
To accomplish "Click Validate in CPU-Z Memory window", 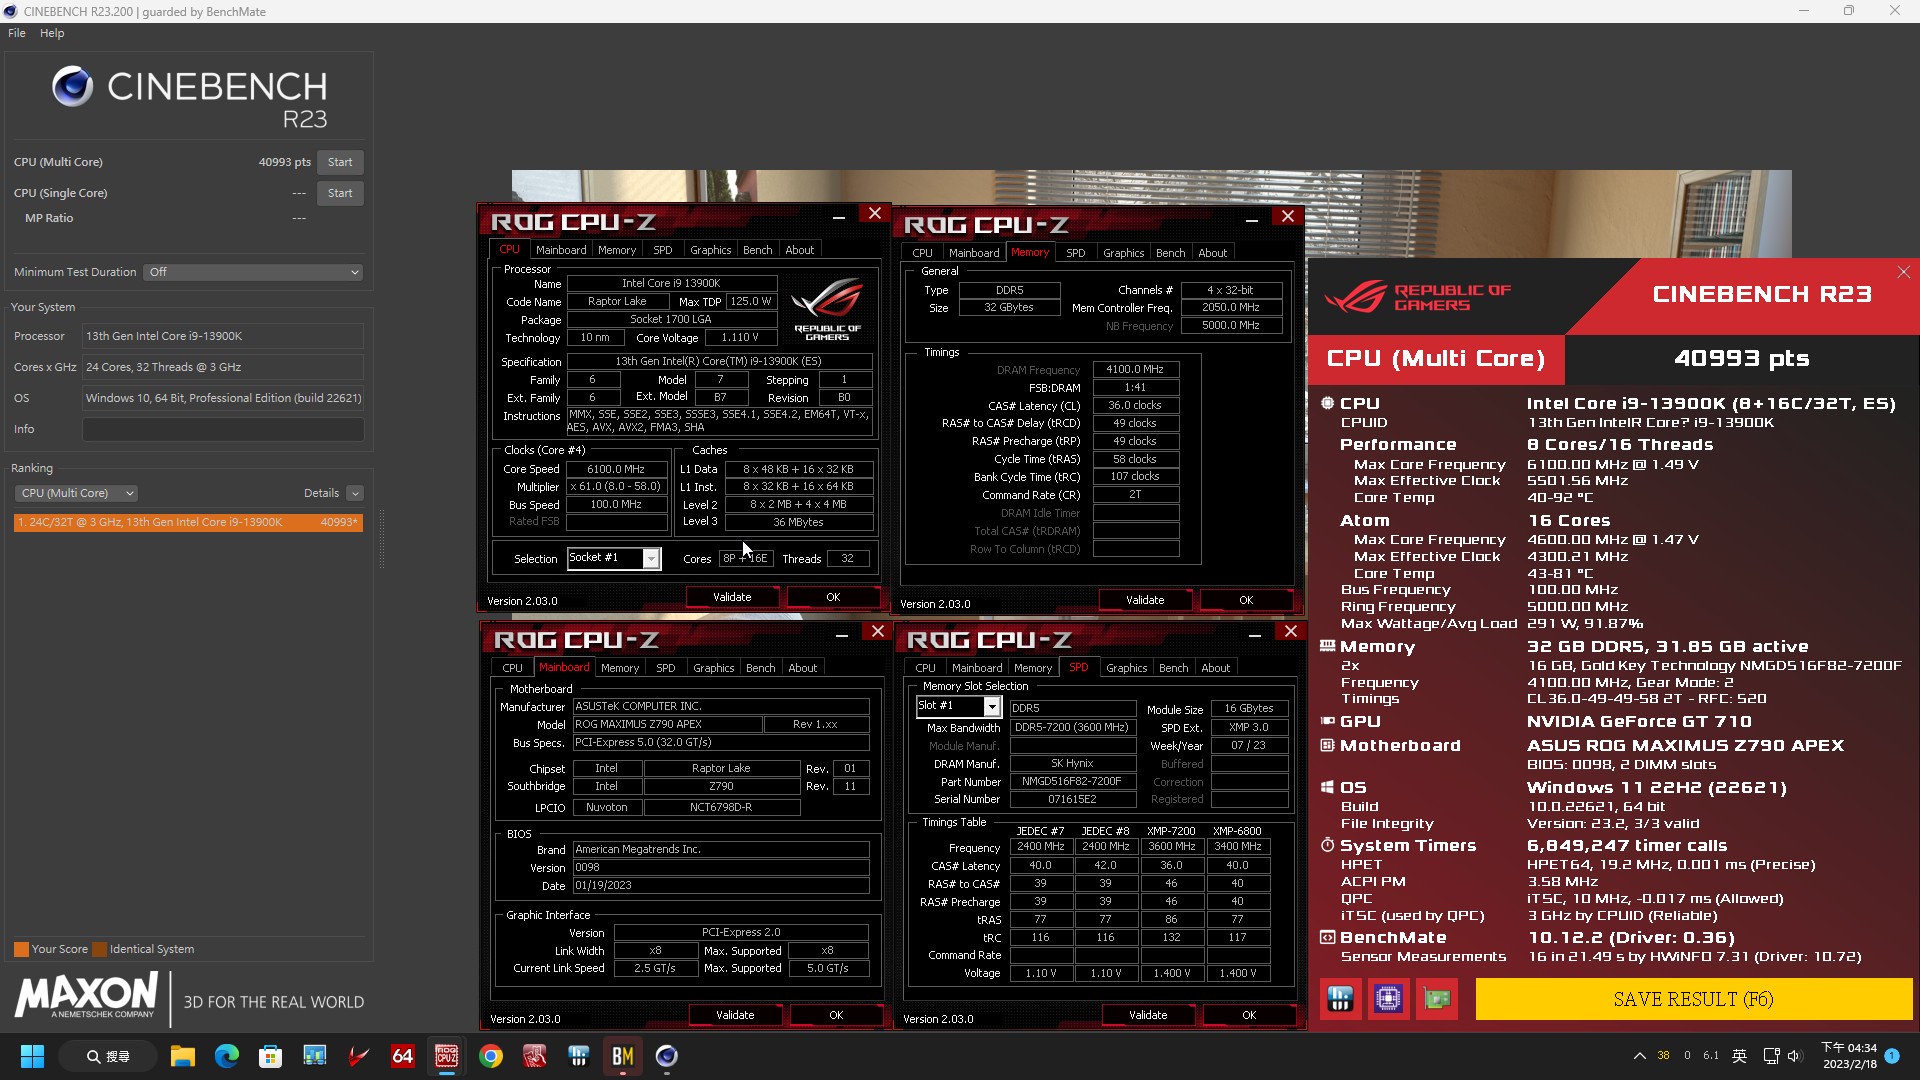I will click(x=1145, y=600).
